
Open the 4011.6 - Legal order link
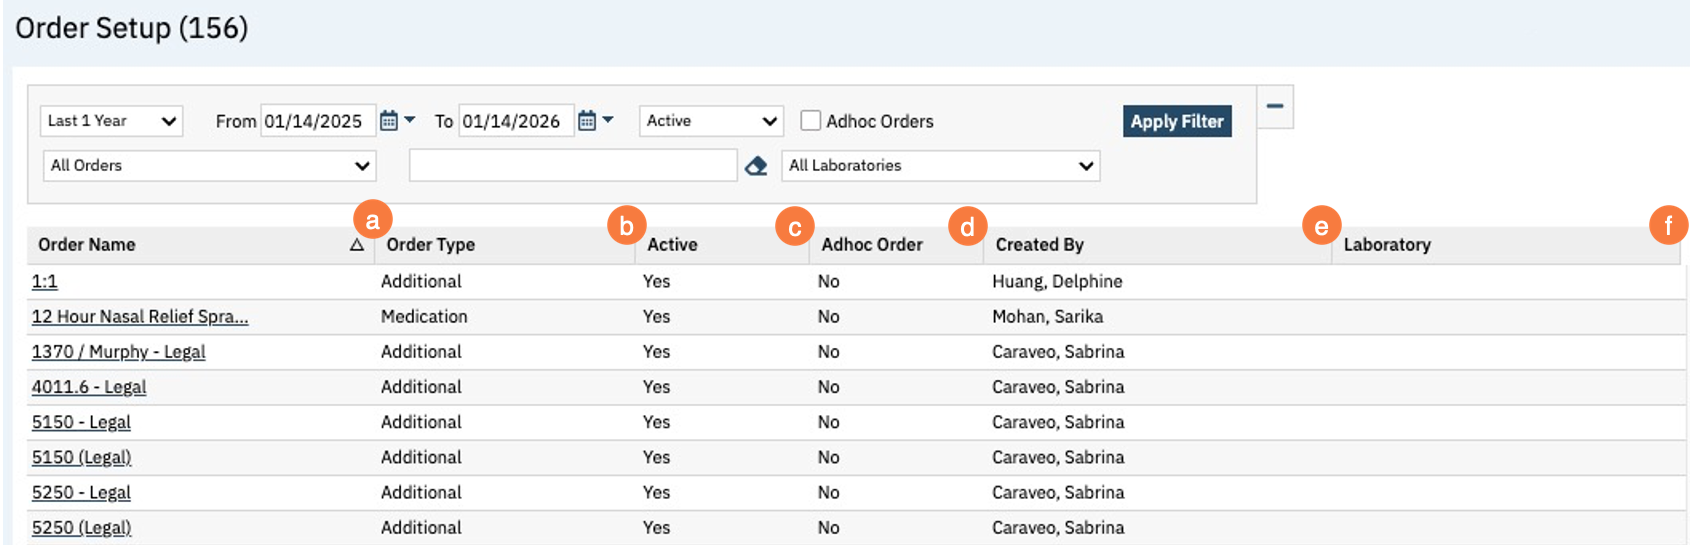(89, 387)
